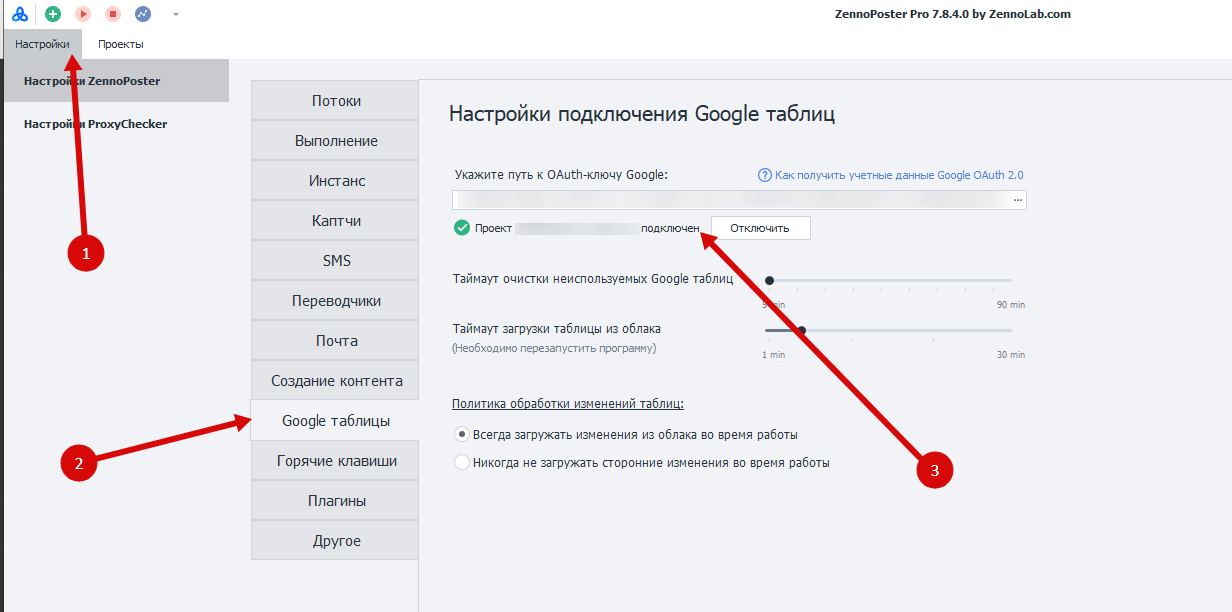Open the Каптчи settings tab

(335, 221)
